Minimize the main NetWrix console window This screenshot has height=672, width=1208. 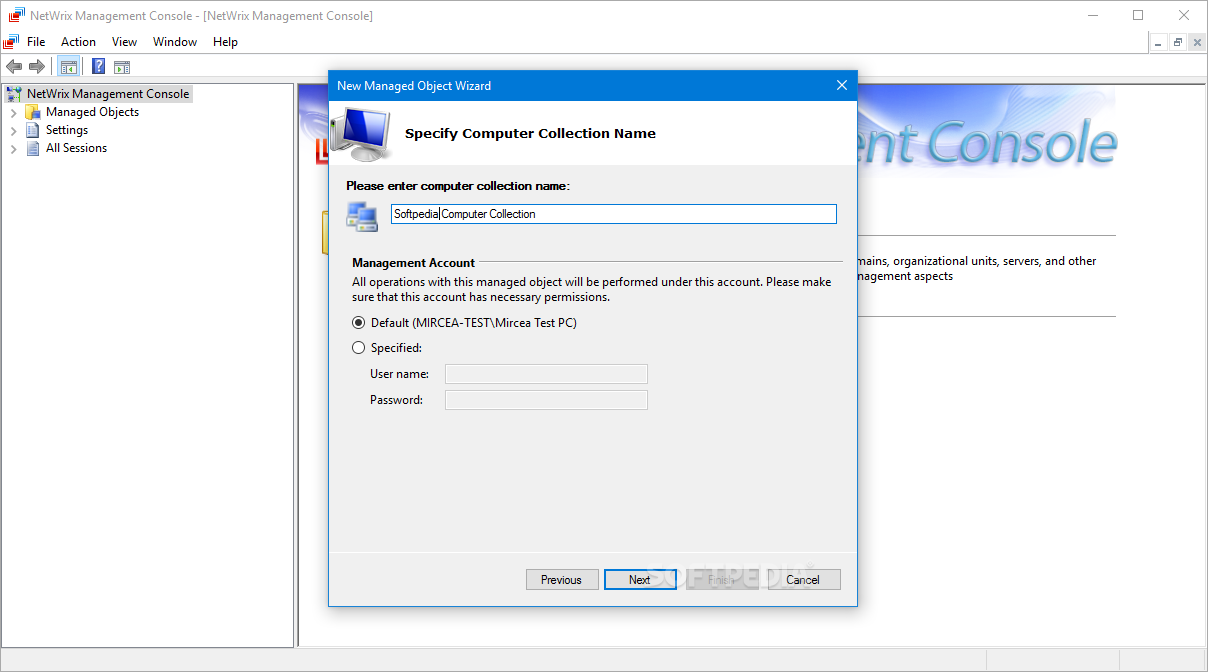point(1092,15)
